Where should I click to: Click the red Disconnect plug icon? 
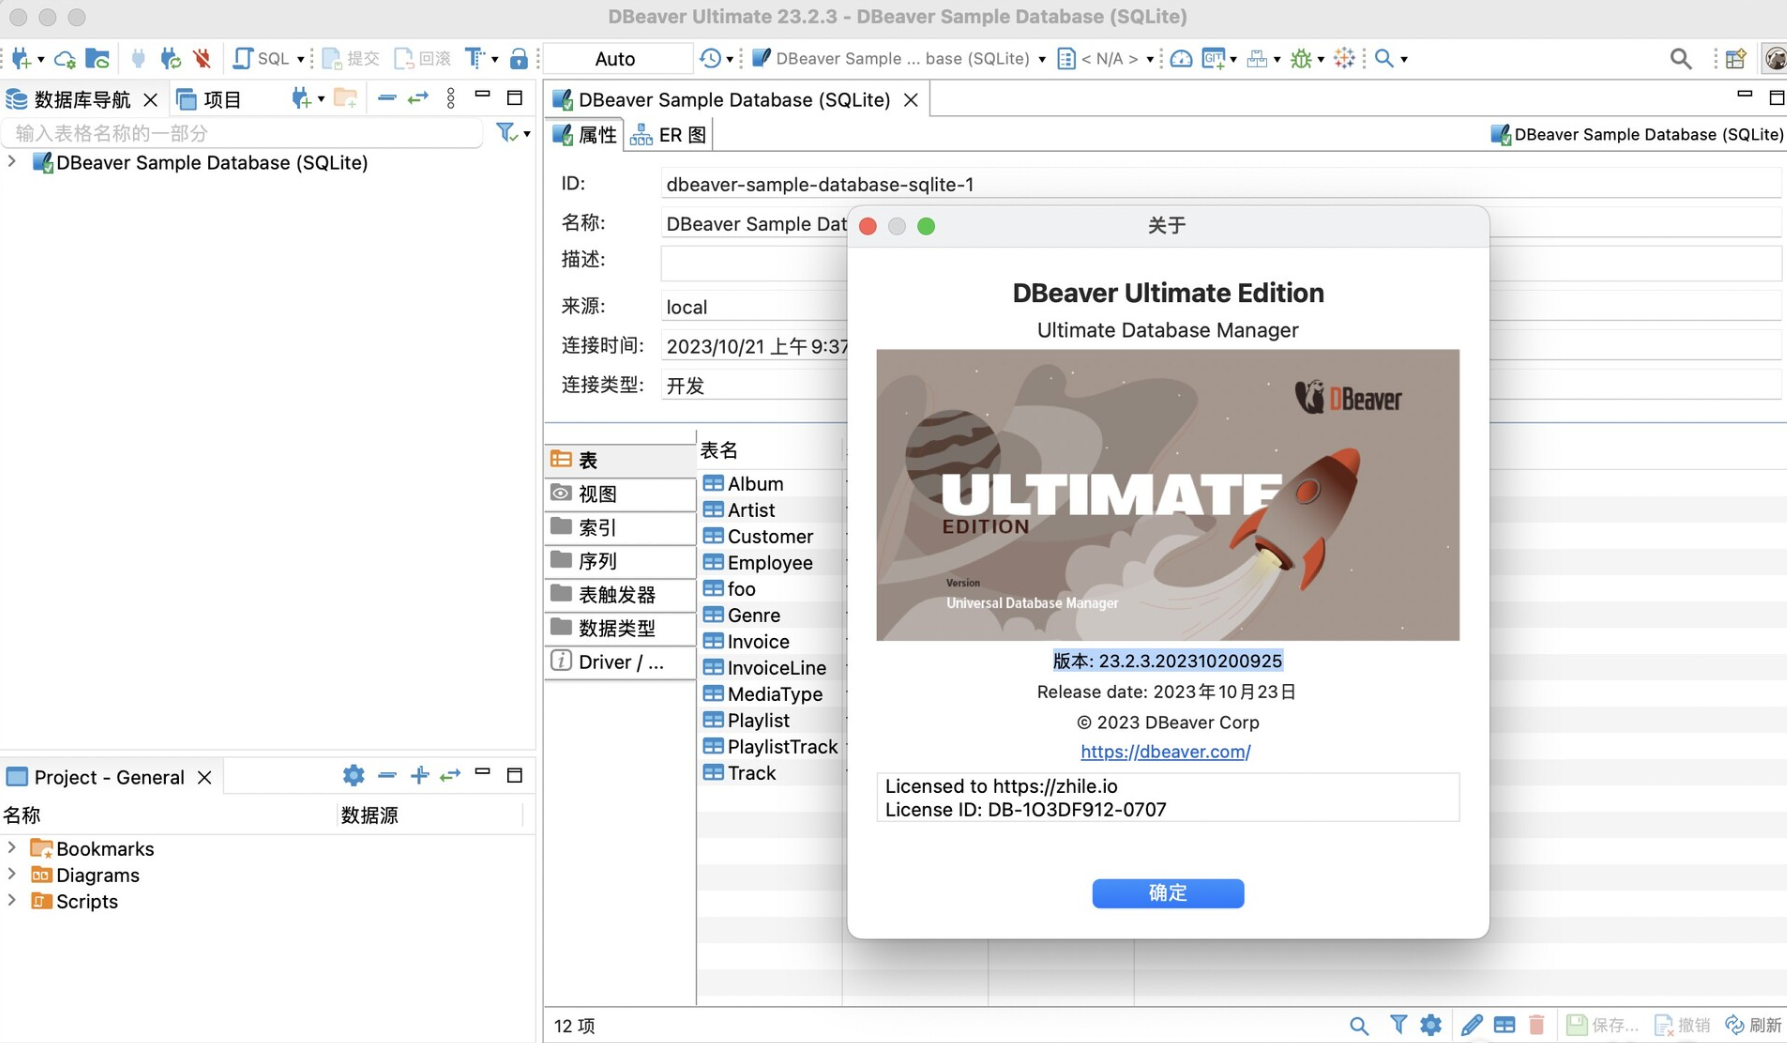[x=202, y=58]
